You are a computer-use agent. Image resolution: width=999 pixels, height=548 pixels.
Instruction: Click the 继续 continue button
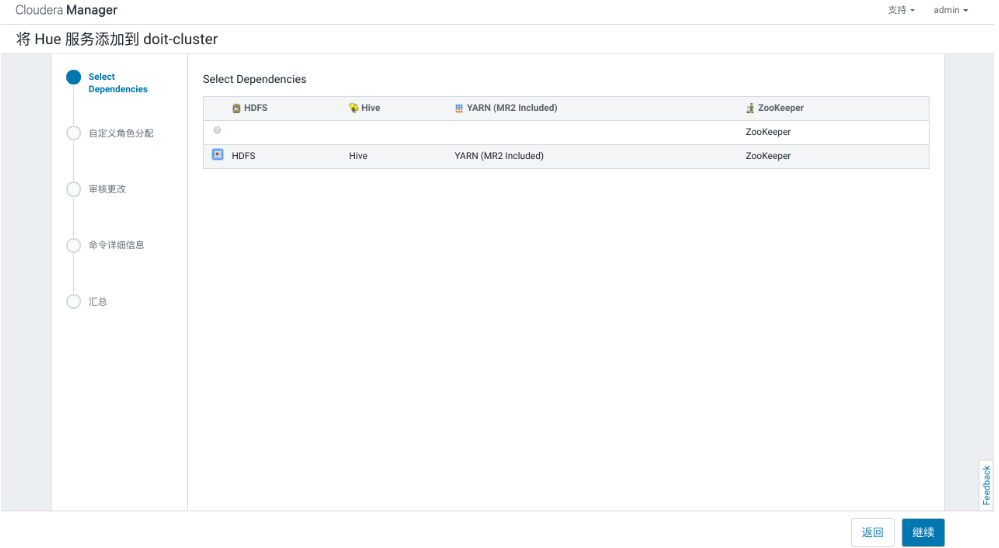click(x=923, y=532)
